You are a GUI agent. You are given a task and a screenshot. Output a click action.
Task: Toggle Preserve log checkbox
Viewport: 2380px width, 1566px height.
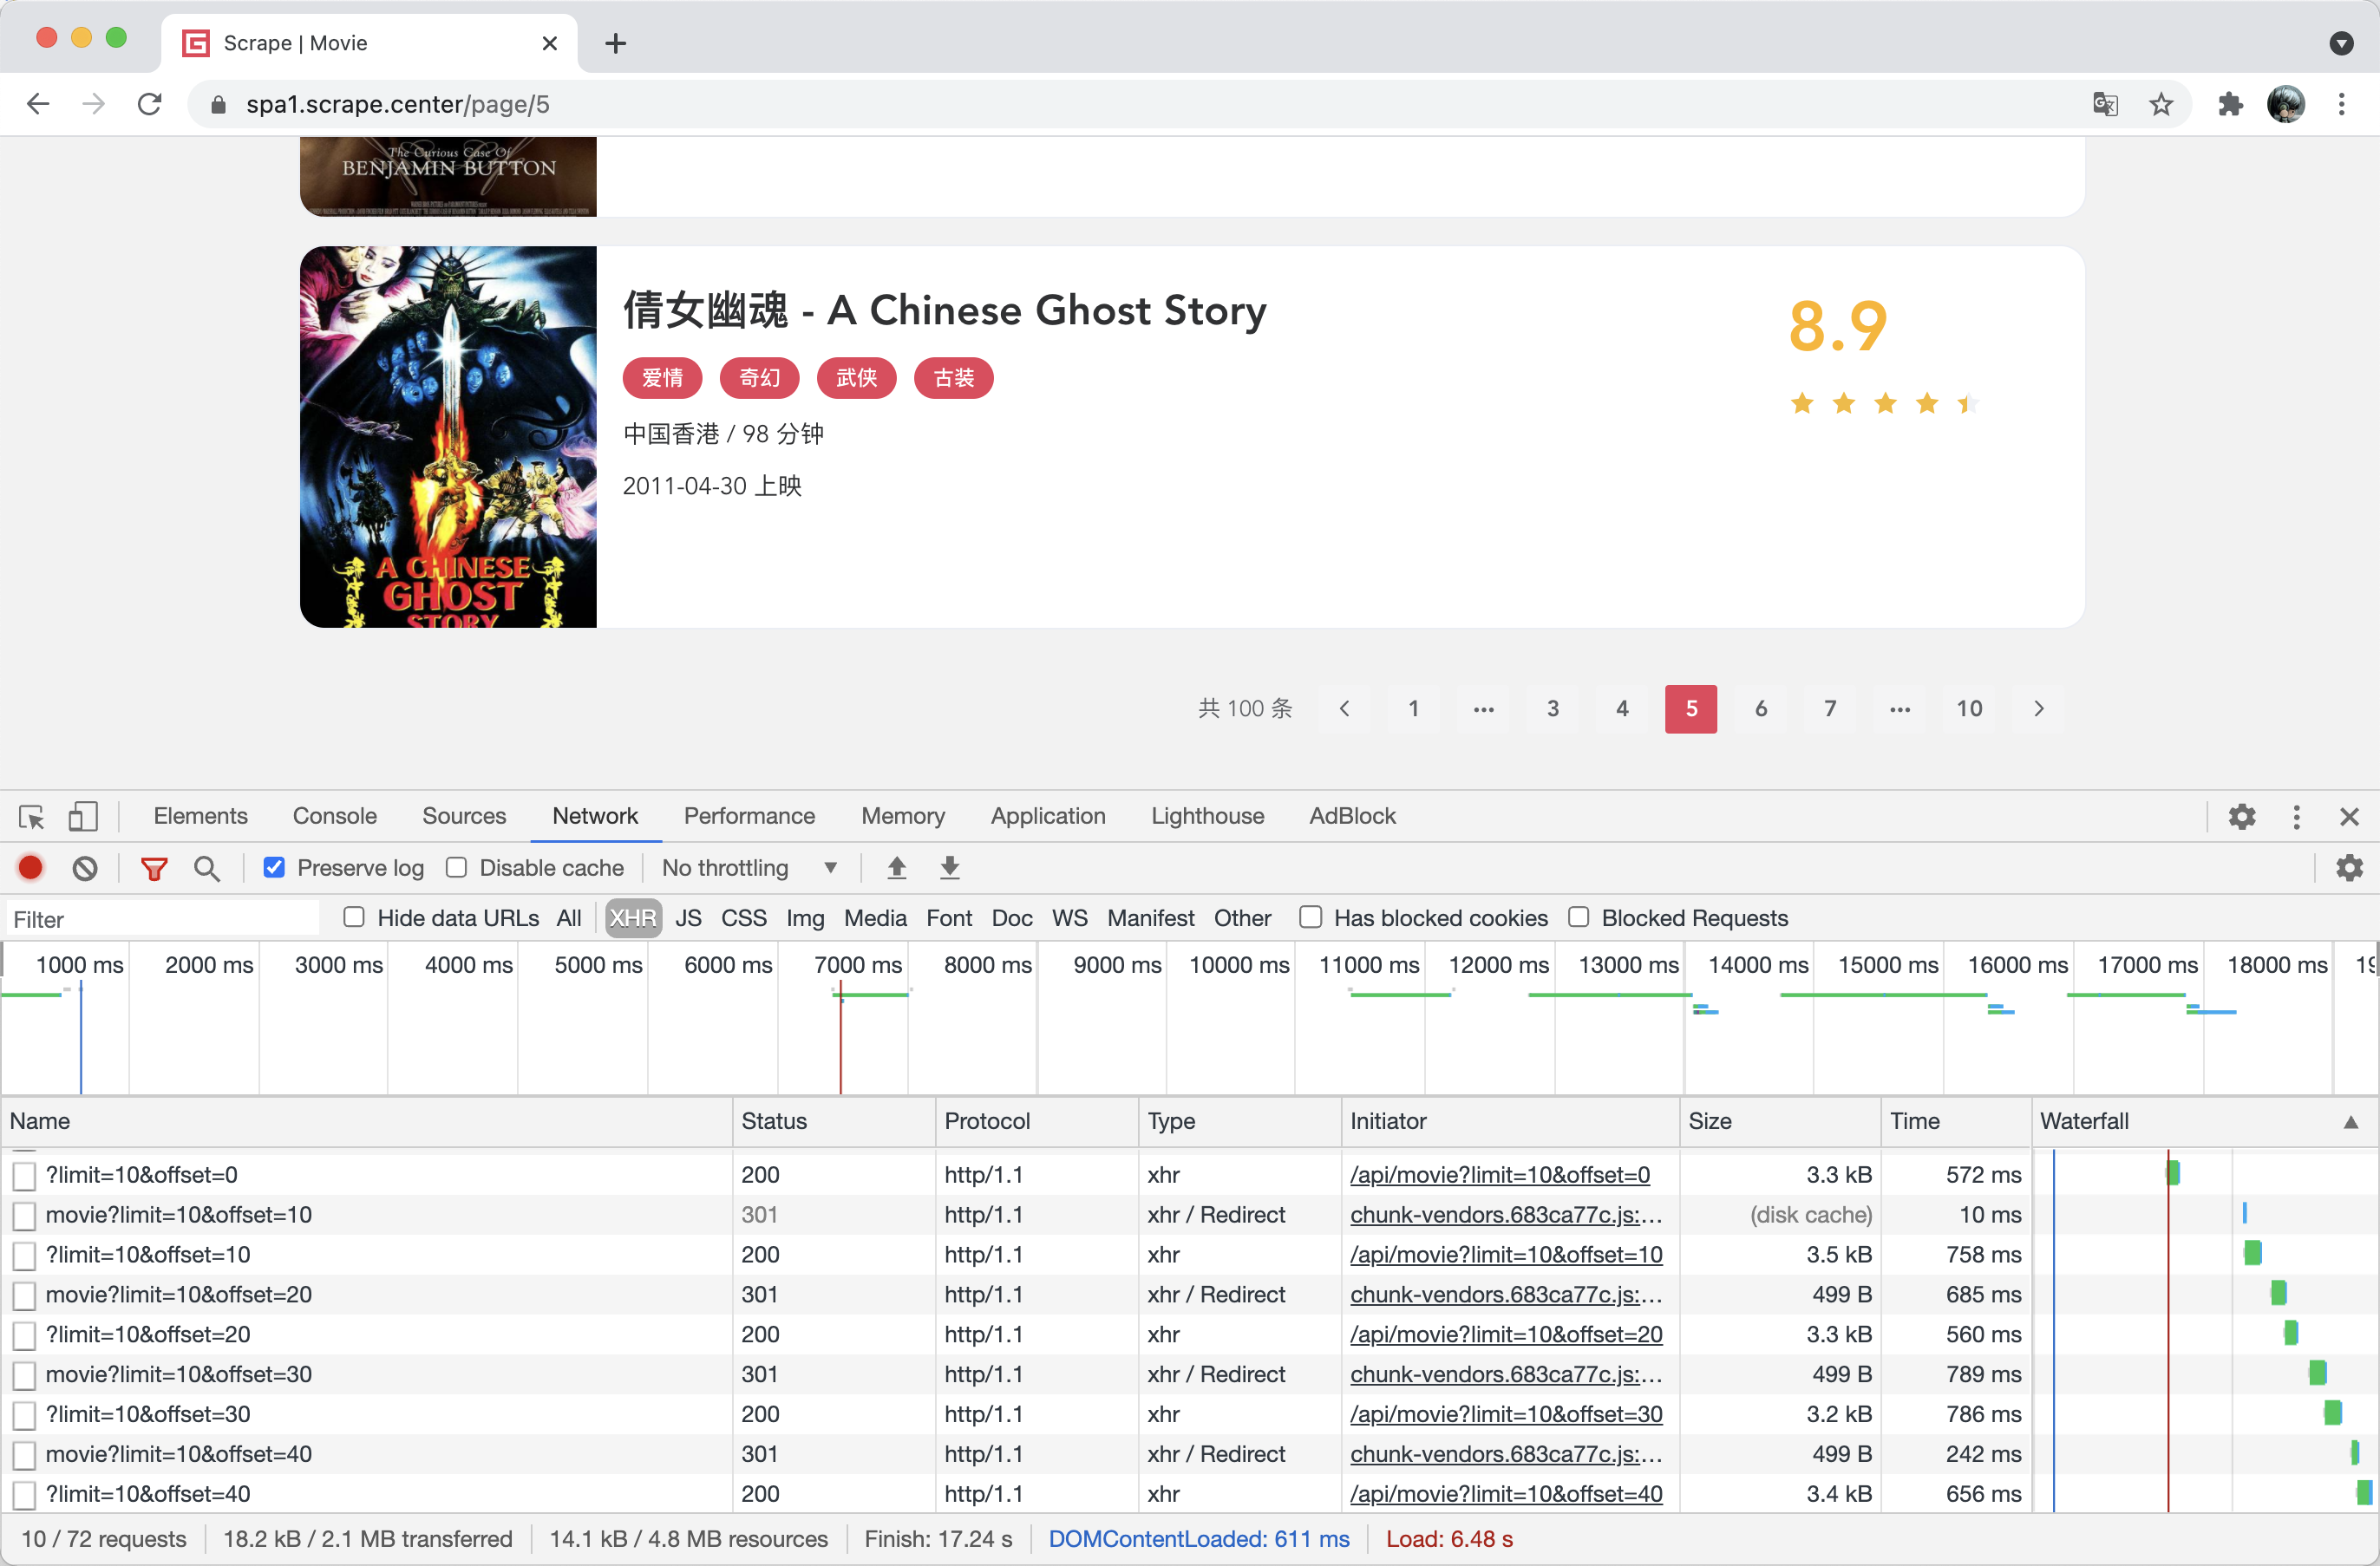pos(274,868)
